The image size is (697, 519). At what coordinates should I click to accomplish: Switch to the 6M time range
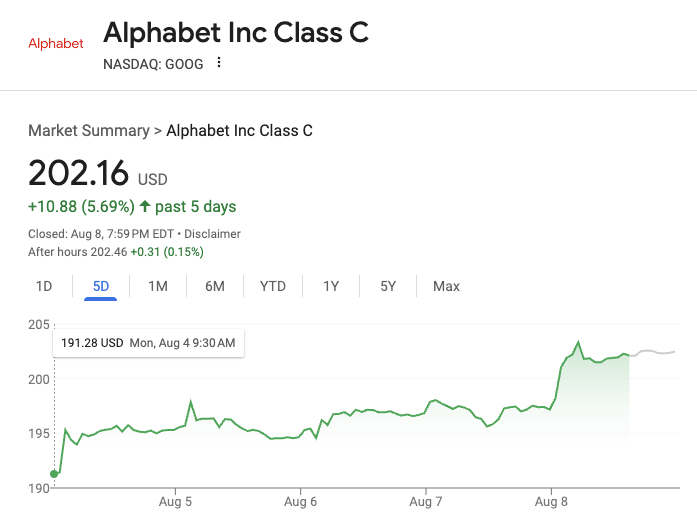pos(215,286)
